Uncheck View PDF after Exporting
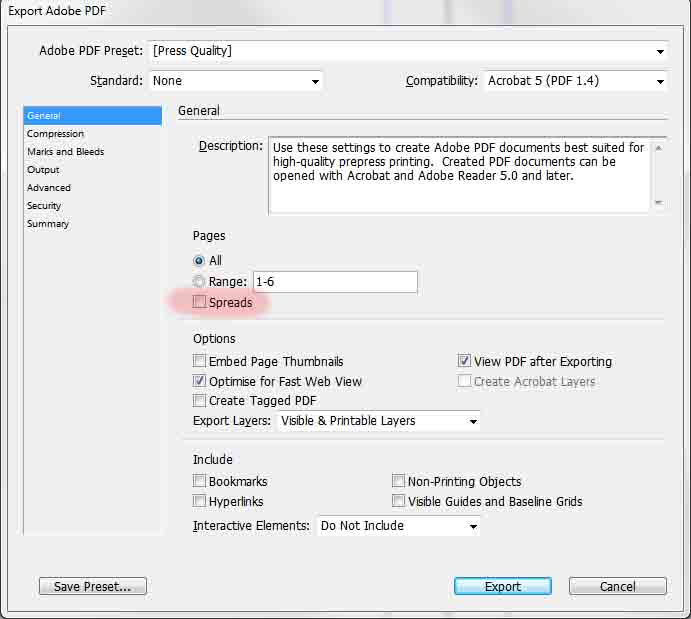691x619 pixels. pyautogui.click(x=464, y=361)
